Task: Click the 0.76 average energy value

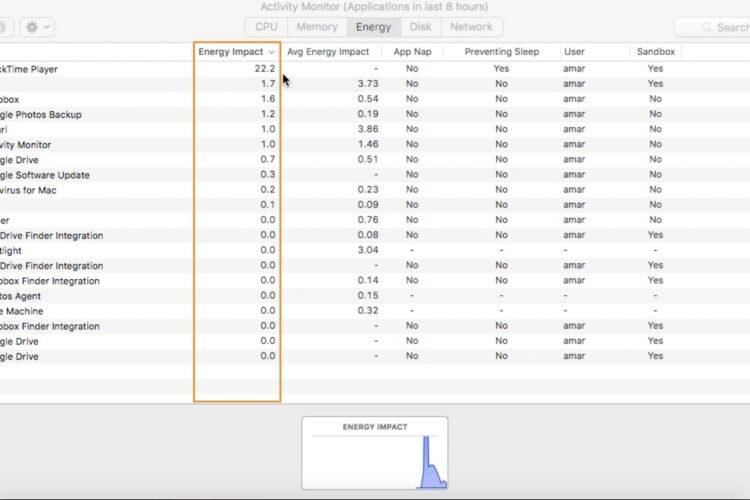Action: pos(368,220)
